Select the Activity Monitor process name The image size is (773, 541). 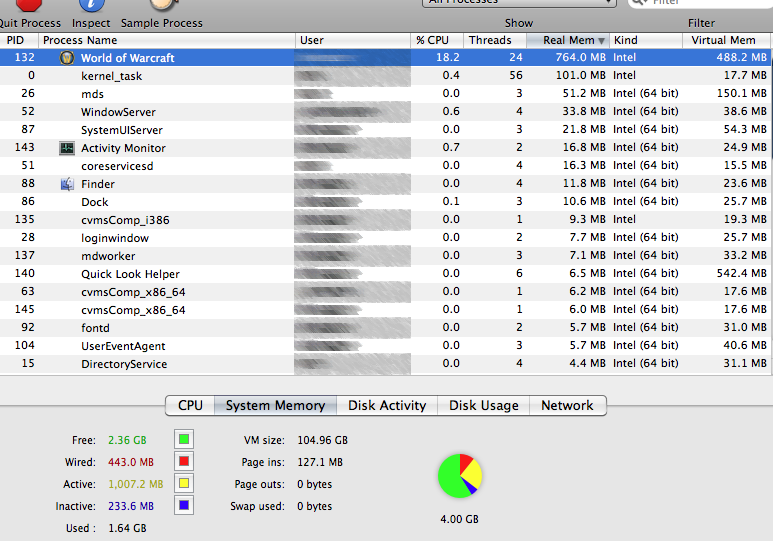(x=123, y=148)
